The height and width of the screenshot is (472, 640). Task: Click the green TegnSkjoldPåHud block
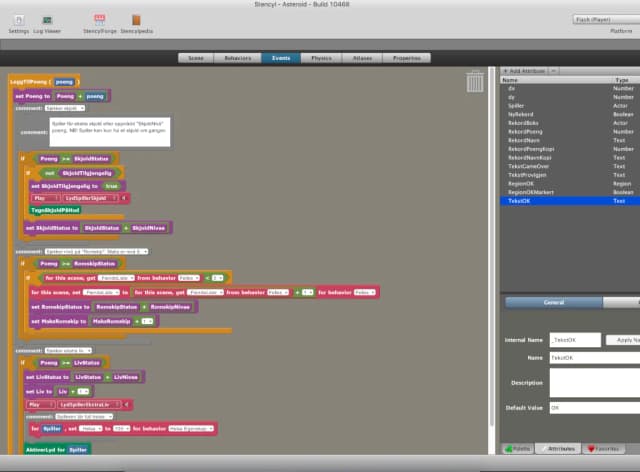click(x=55, y=210)
